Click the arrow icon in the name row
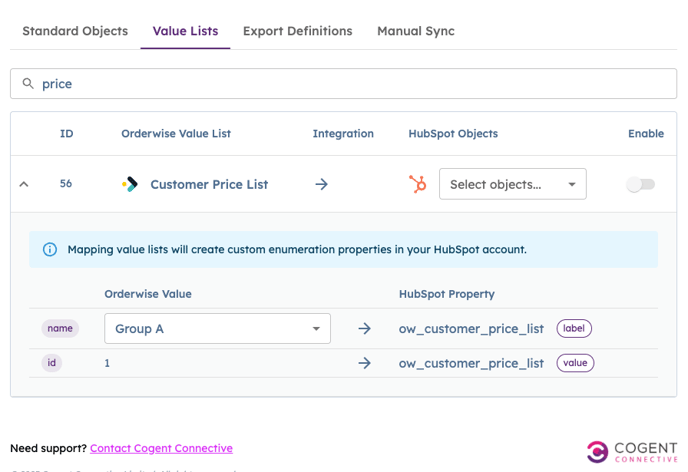 point(364,329)
